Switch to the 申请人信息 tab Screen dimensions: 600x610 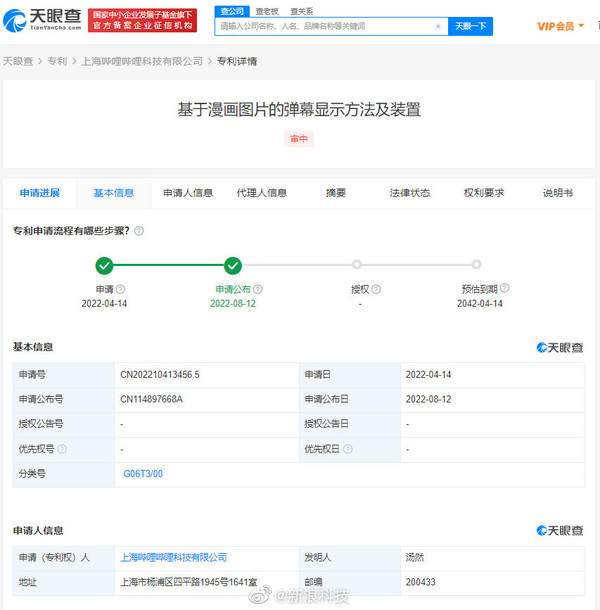coord(188,193)
